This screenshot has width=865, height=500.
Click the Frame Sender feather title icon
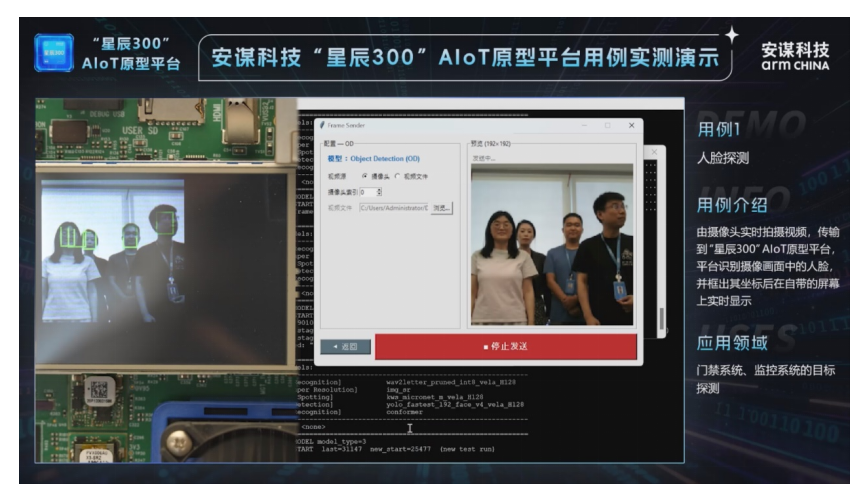(x=322, y=125)
